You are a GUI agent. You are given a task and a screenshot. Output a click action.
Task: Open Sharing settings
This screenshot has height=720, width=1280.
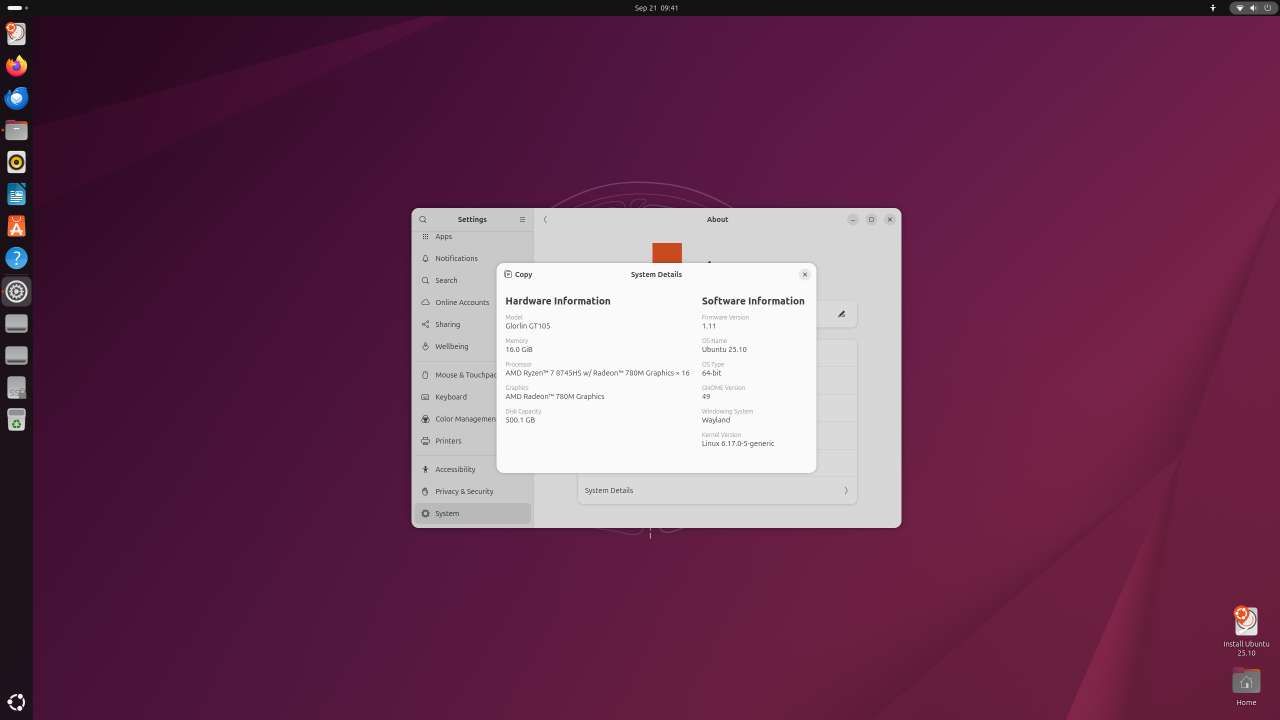(473, 324)
